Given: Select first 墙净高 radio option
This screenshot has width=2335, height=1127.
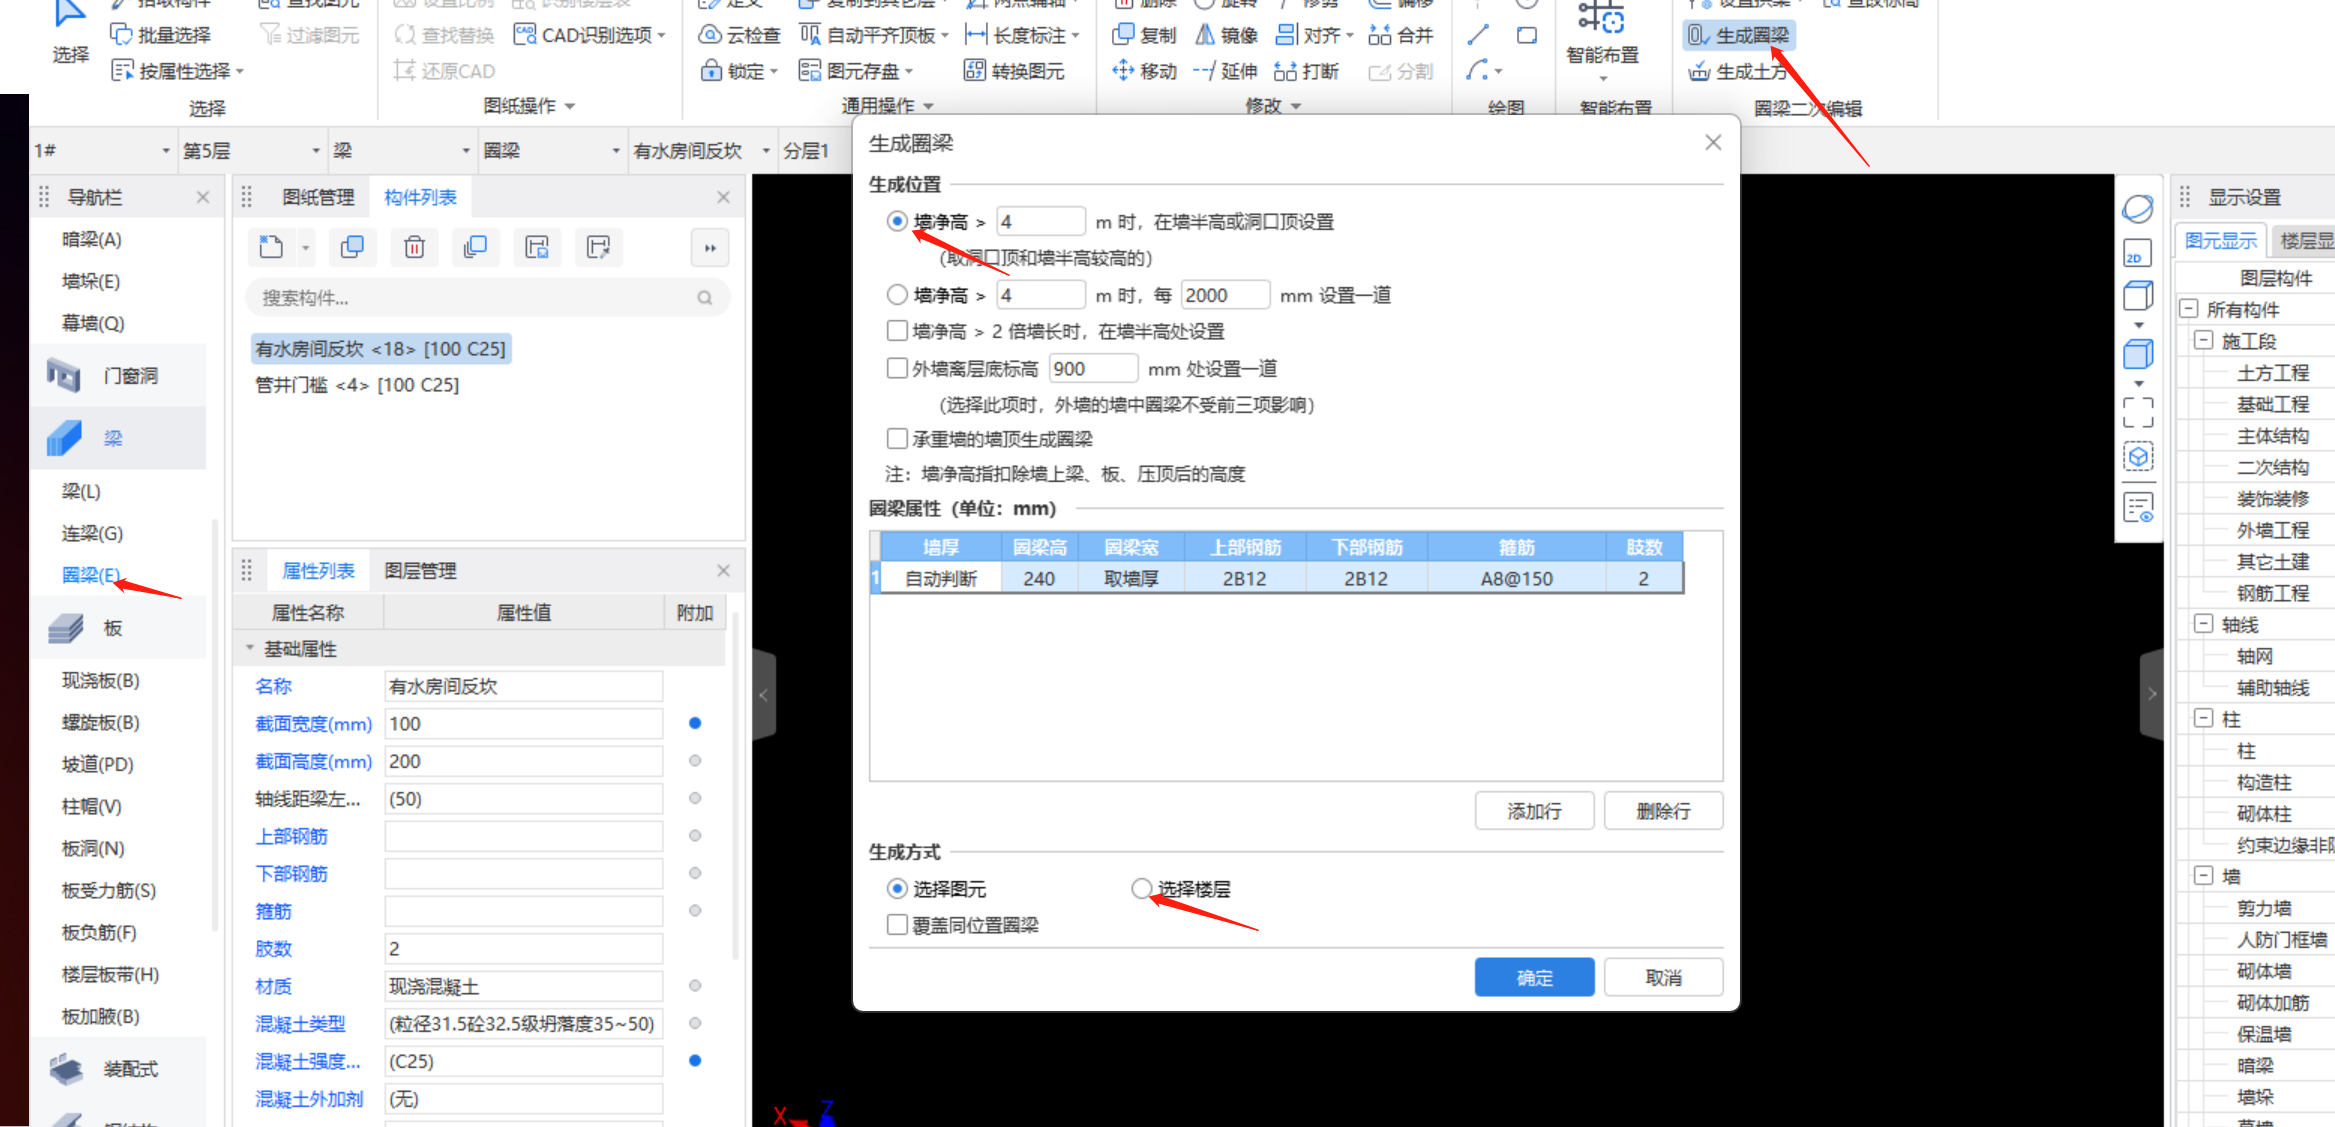Looking at the screenshot, I should pos(897,221).
